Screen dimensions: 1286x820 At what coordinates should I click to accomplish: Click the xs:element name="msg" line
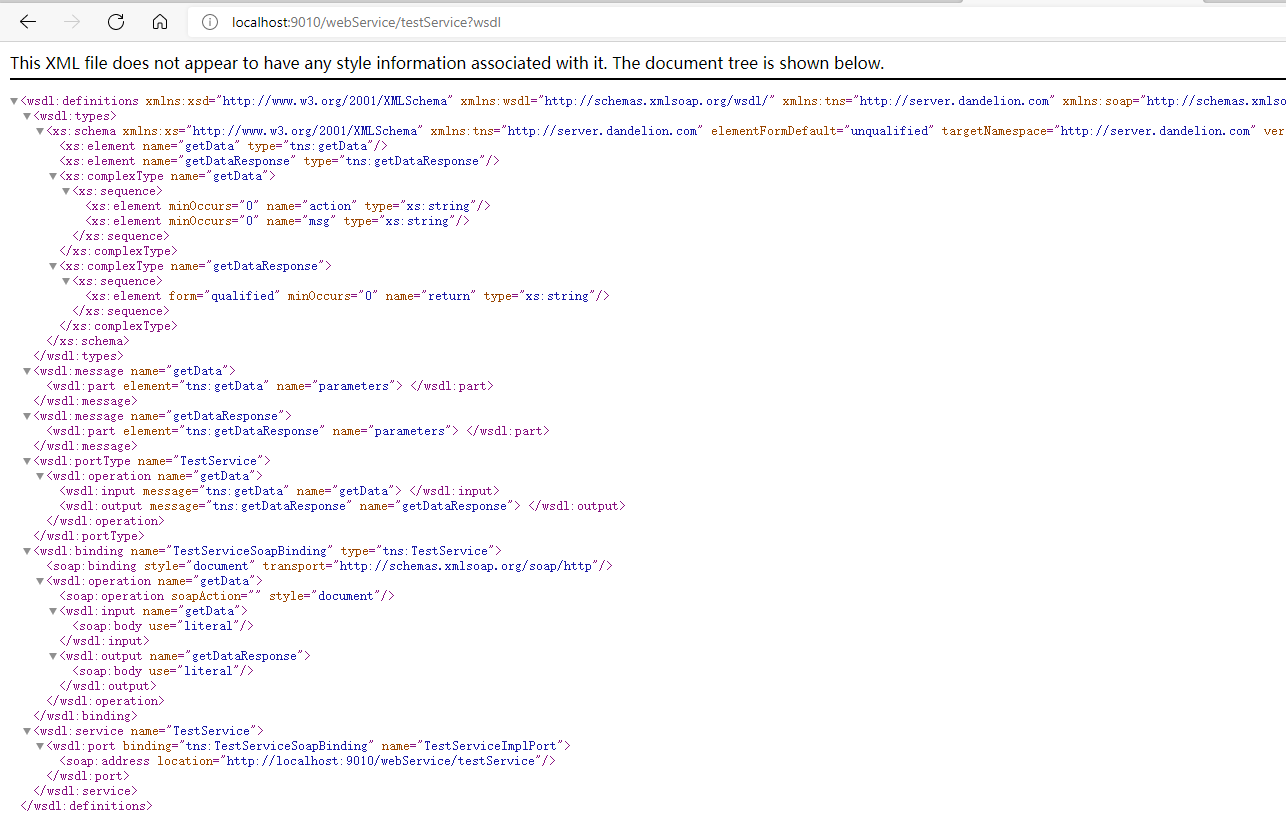point(278,221)
